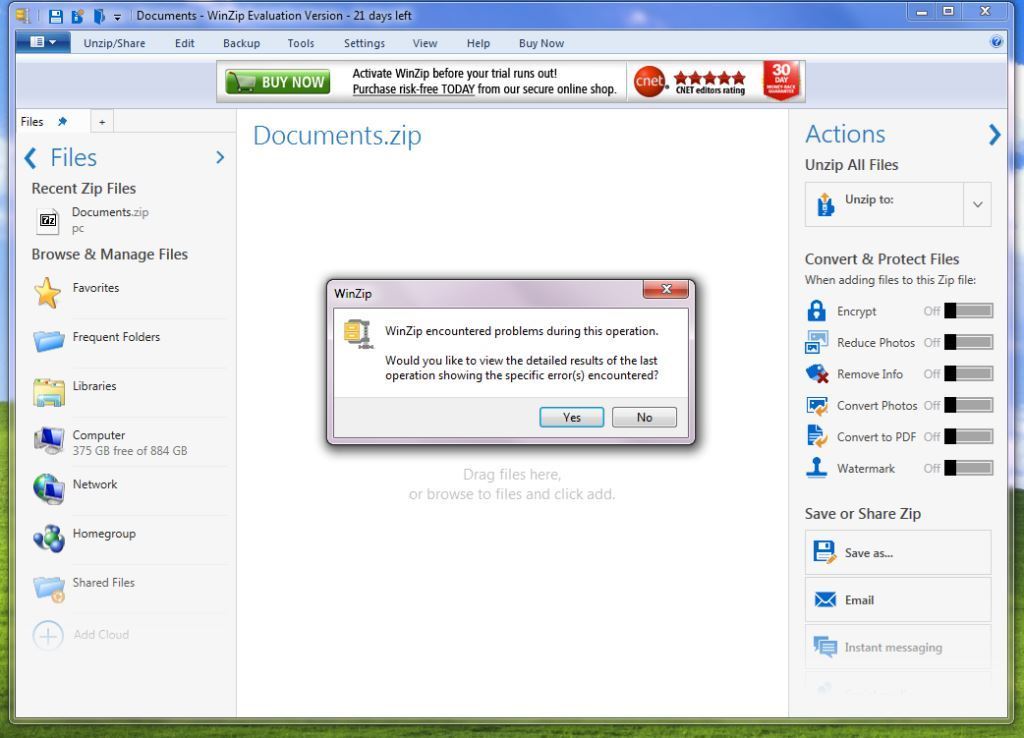Click the Network globe icon

coord(49,489)
